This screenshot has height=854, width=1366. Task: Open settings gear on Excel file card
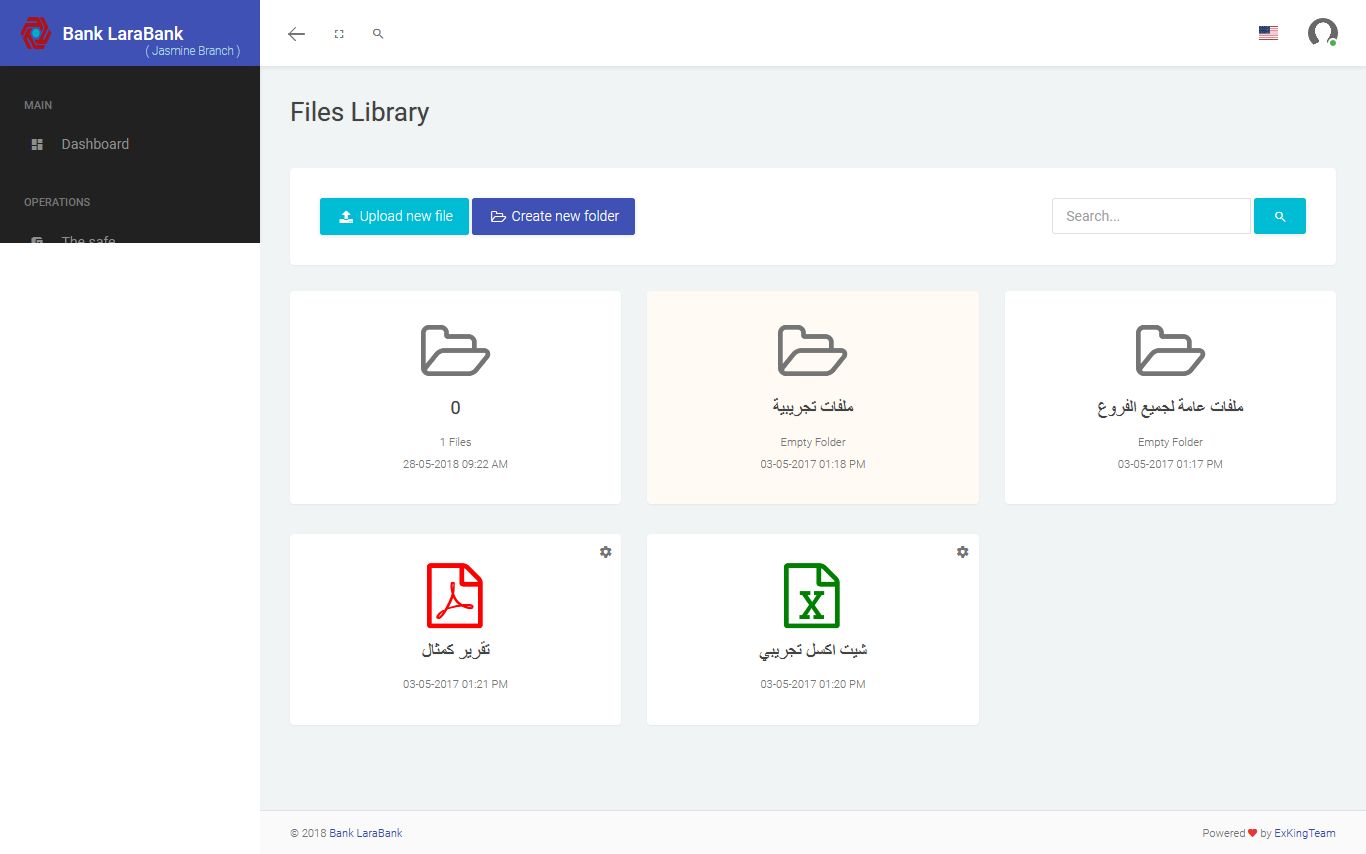click(962, 552)
